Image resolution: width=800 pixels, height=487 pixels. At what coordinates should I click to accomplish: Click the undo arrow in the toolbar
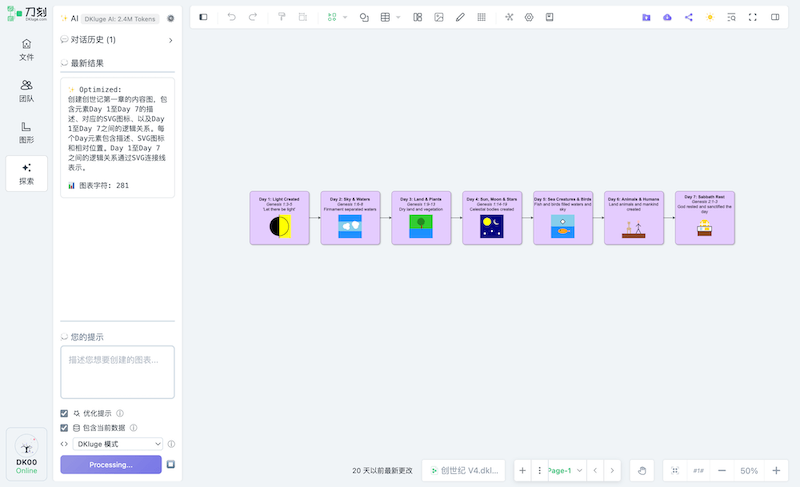232,17
